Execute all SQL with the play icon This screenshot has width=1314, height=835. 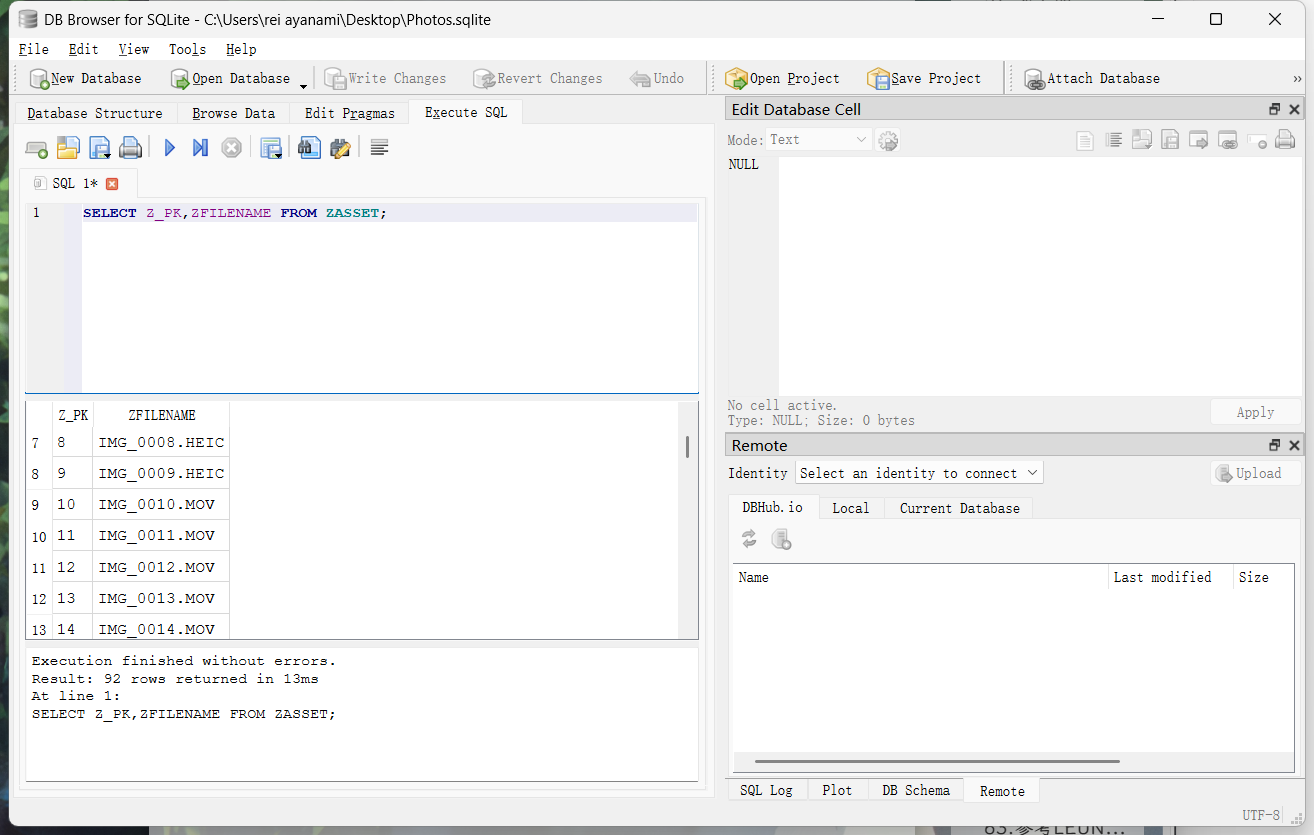pos(170,148)
